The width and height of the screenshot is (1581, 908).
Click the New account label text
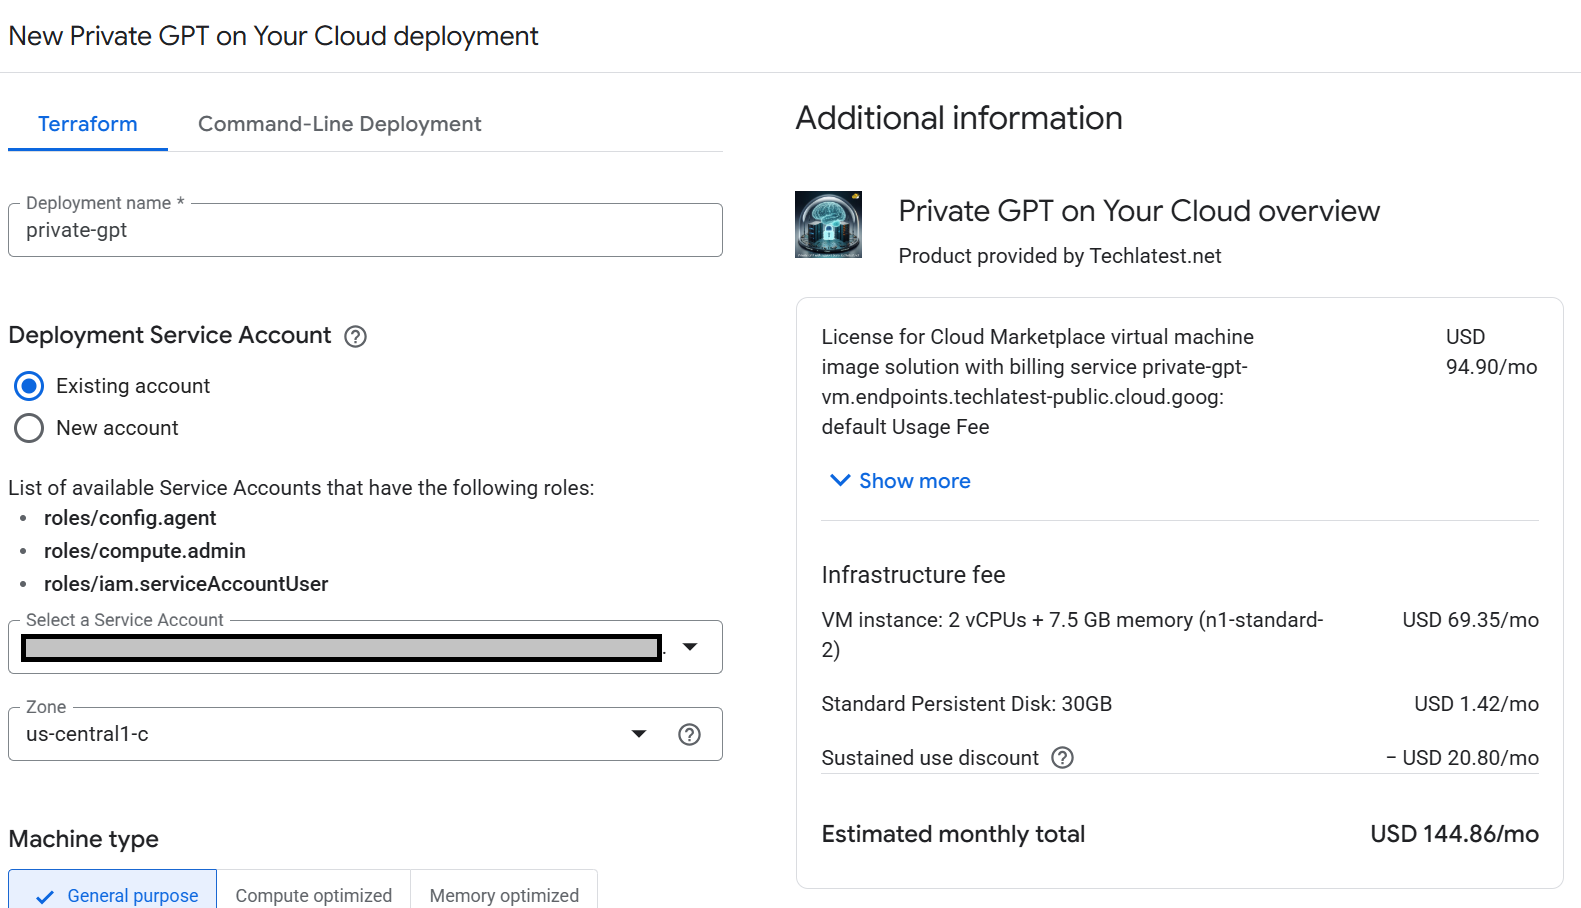pos(117,428)
